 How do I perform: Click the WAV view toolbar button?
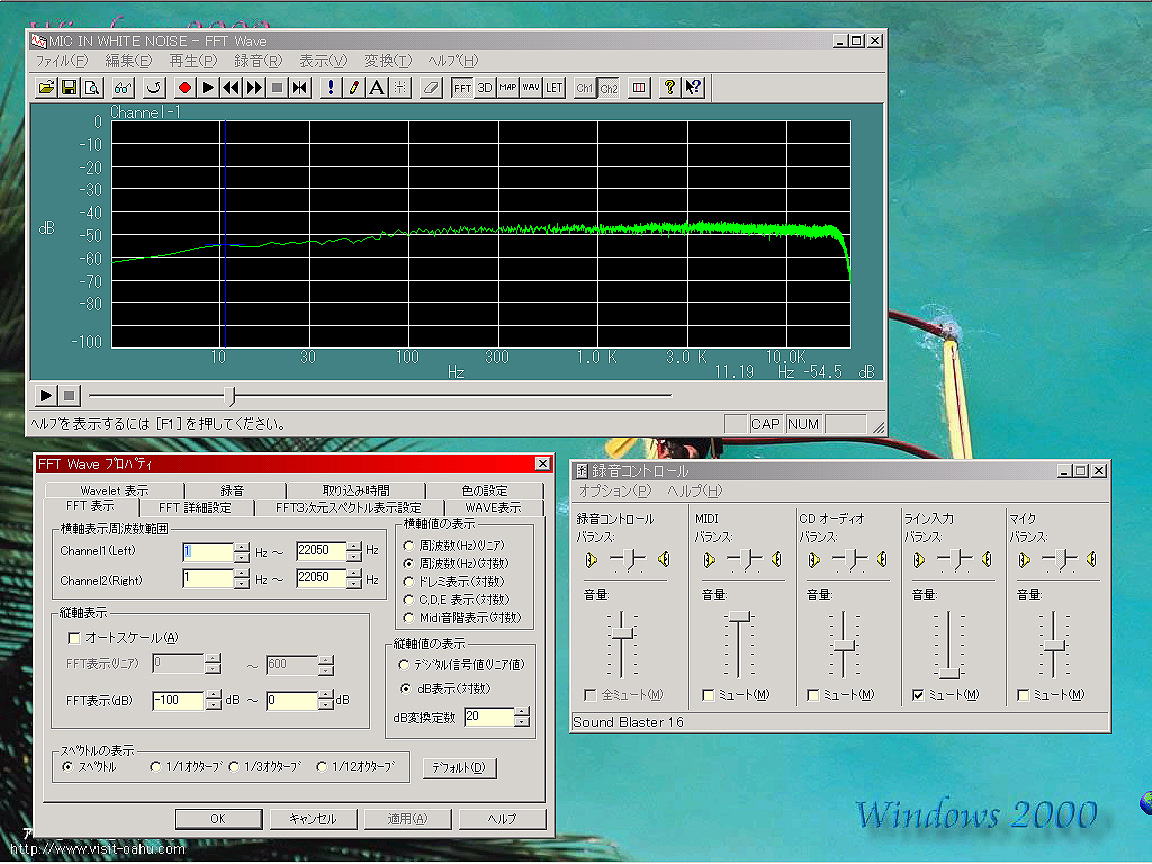pyautogui.click(x=531, y=88)
